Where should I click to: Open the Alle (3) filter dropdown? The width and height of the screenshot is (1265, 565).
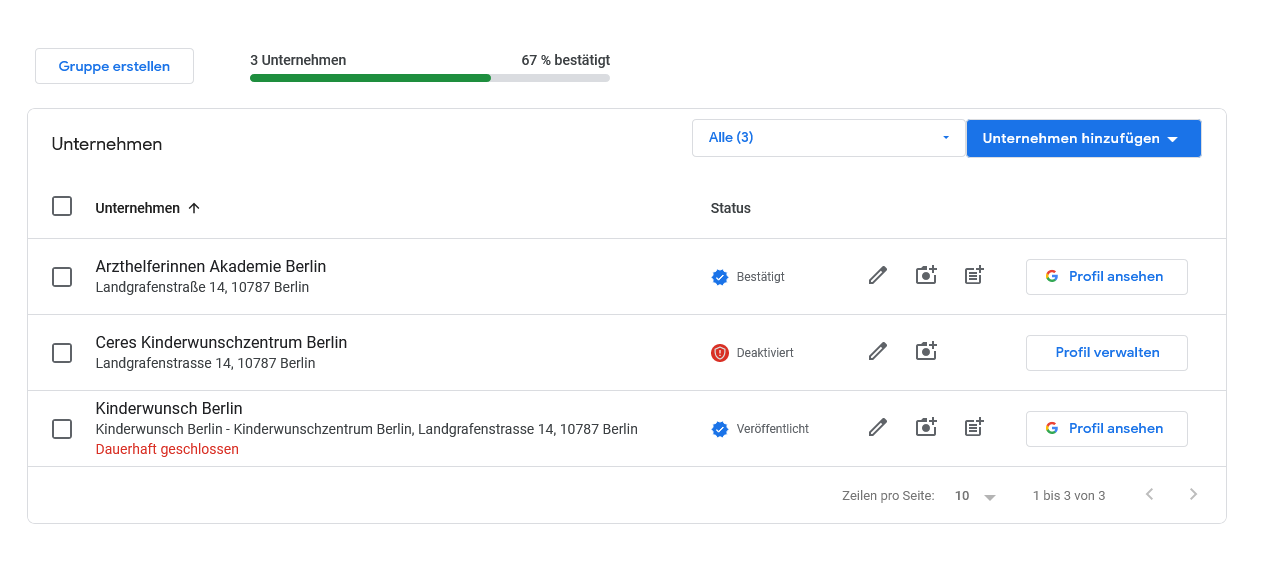coord(828,138)
